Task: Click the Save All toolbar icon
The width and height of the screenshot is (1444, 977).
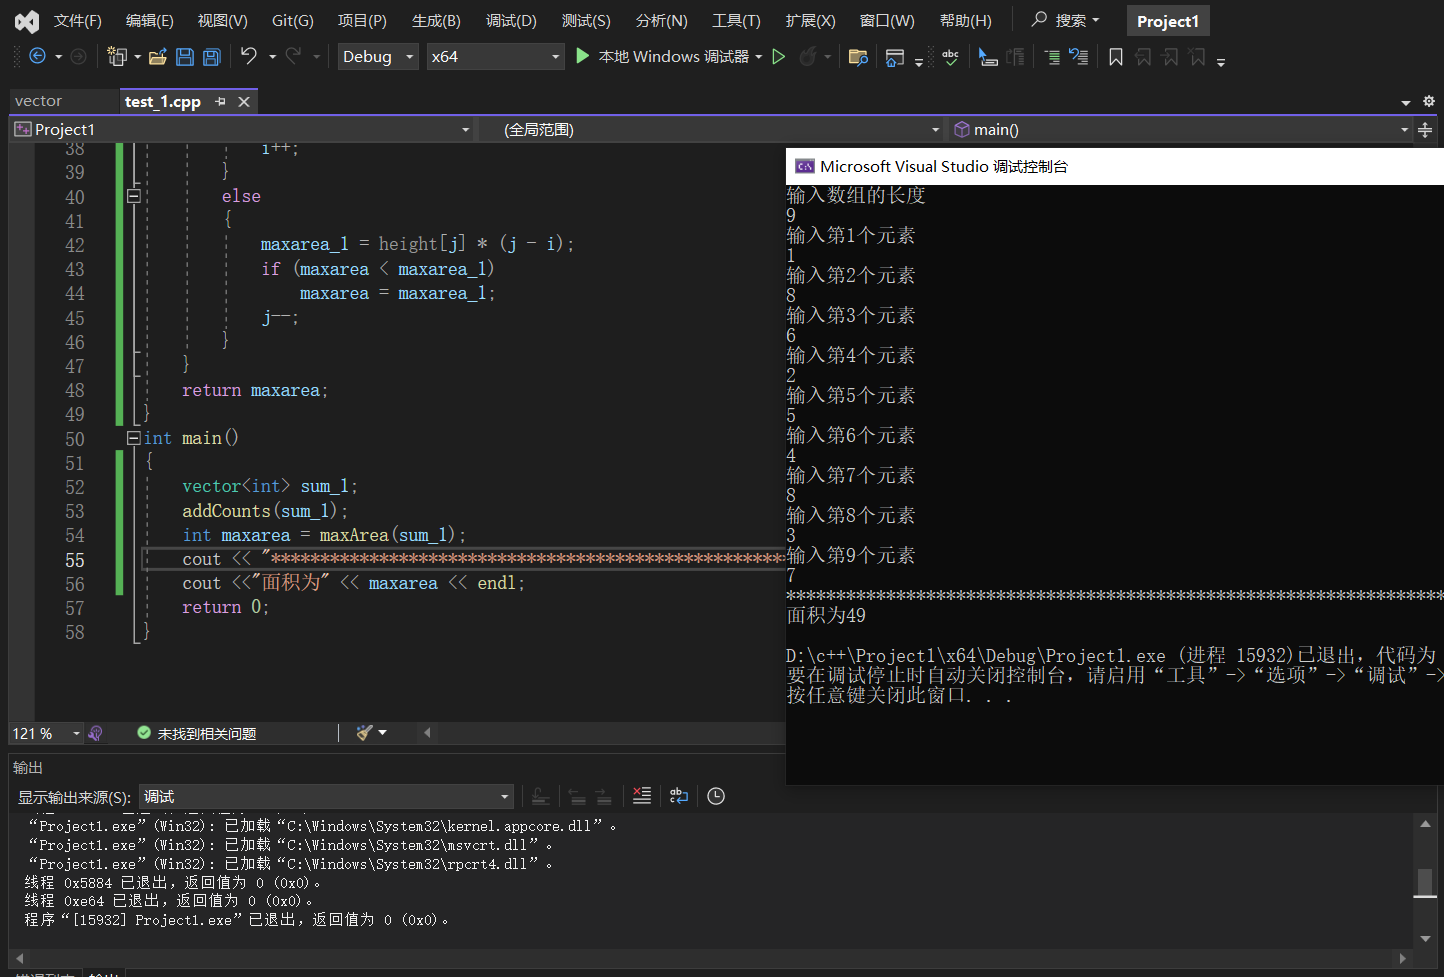Action: point(212,57)
